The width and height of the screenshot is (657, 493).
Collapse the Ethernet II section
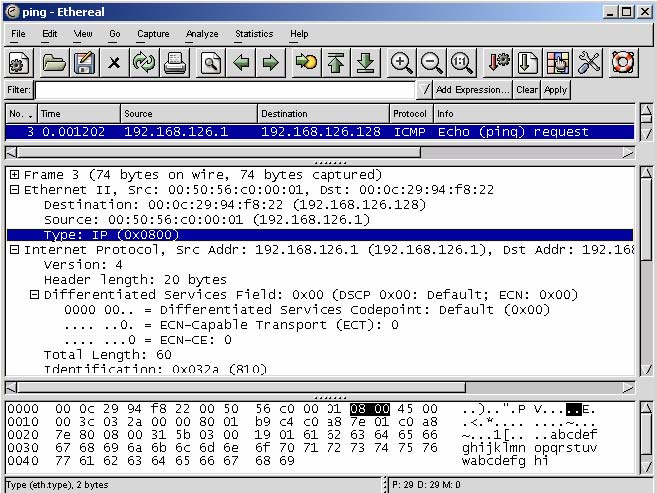[15, 190]
